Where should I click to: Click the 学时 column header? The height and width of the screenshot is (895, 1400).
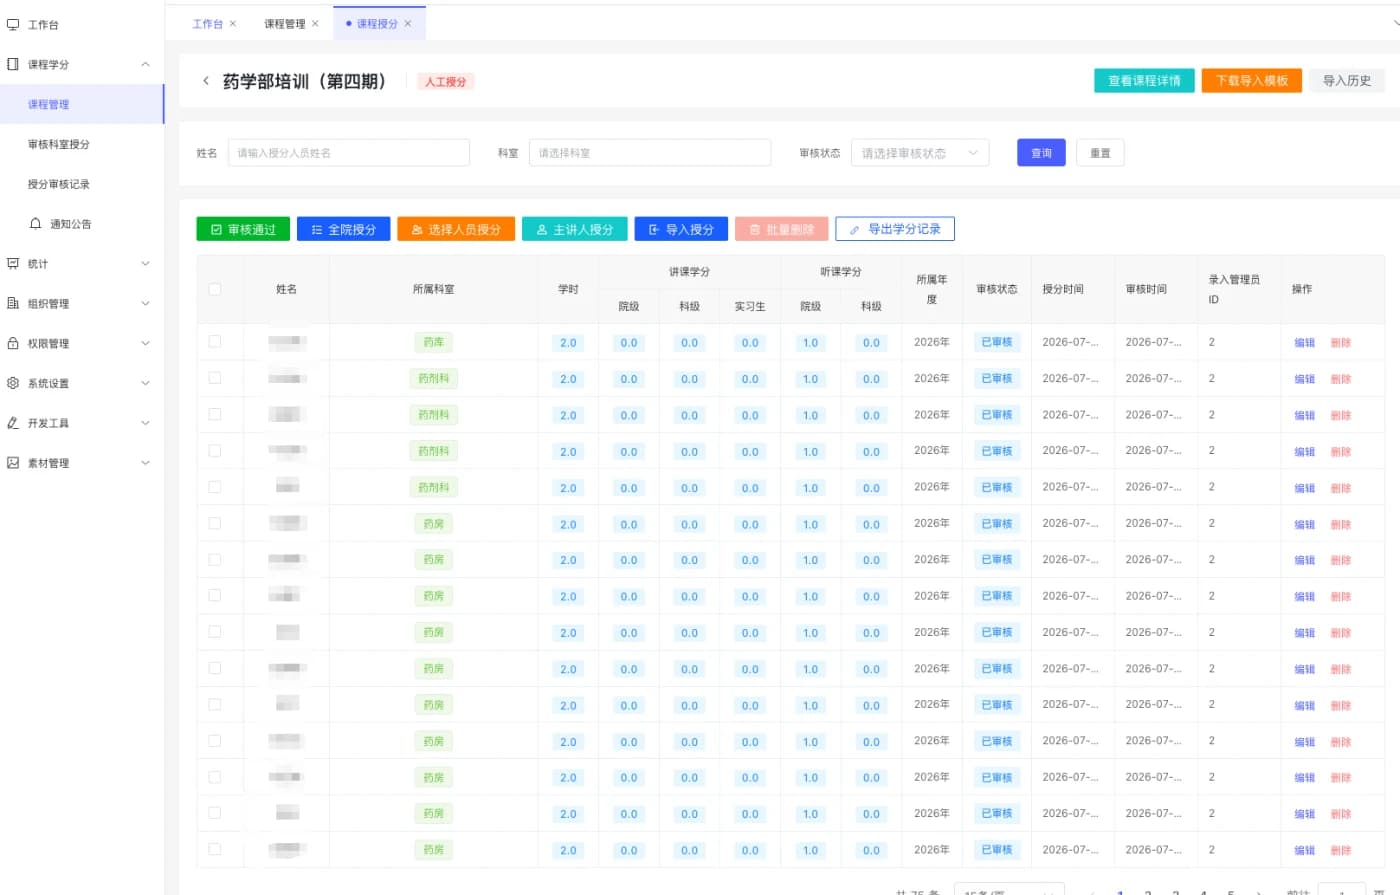pyautogui.click(x=568, y=289)
